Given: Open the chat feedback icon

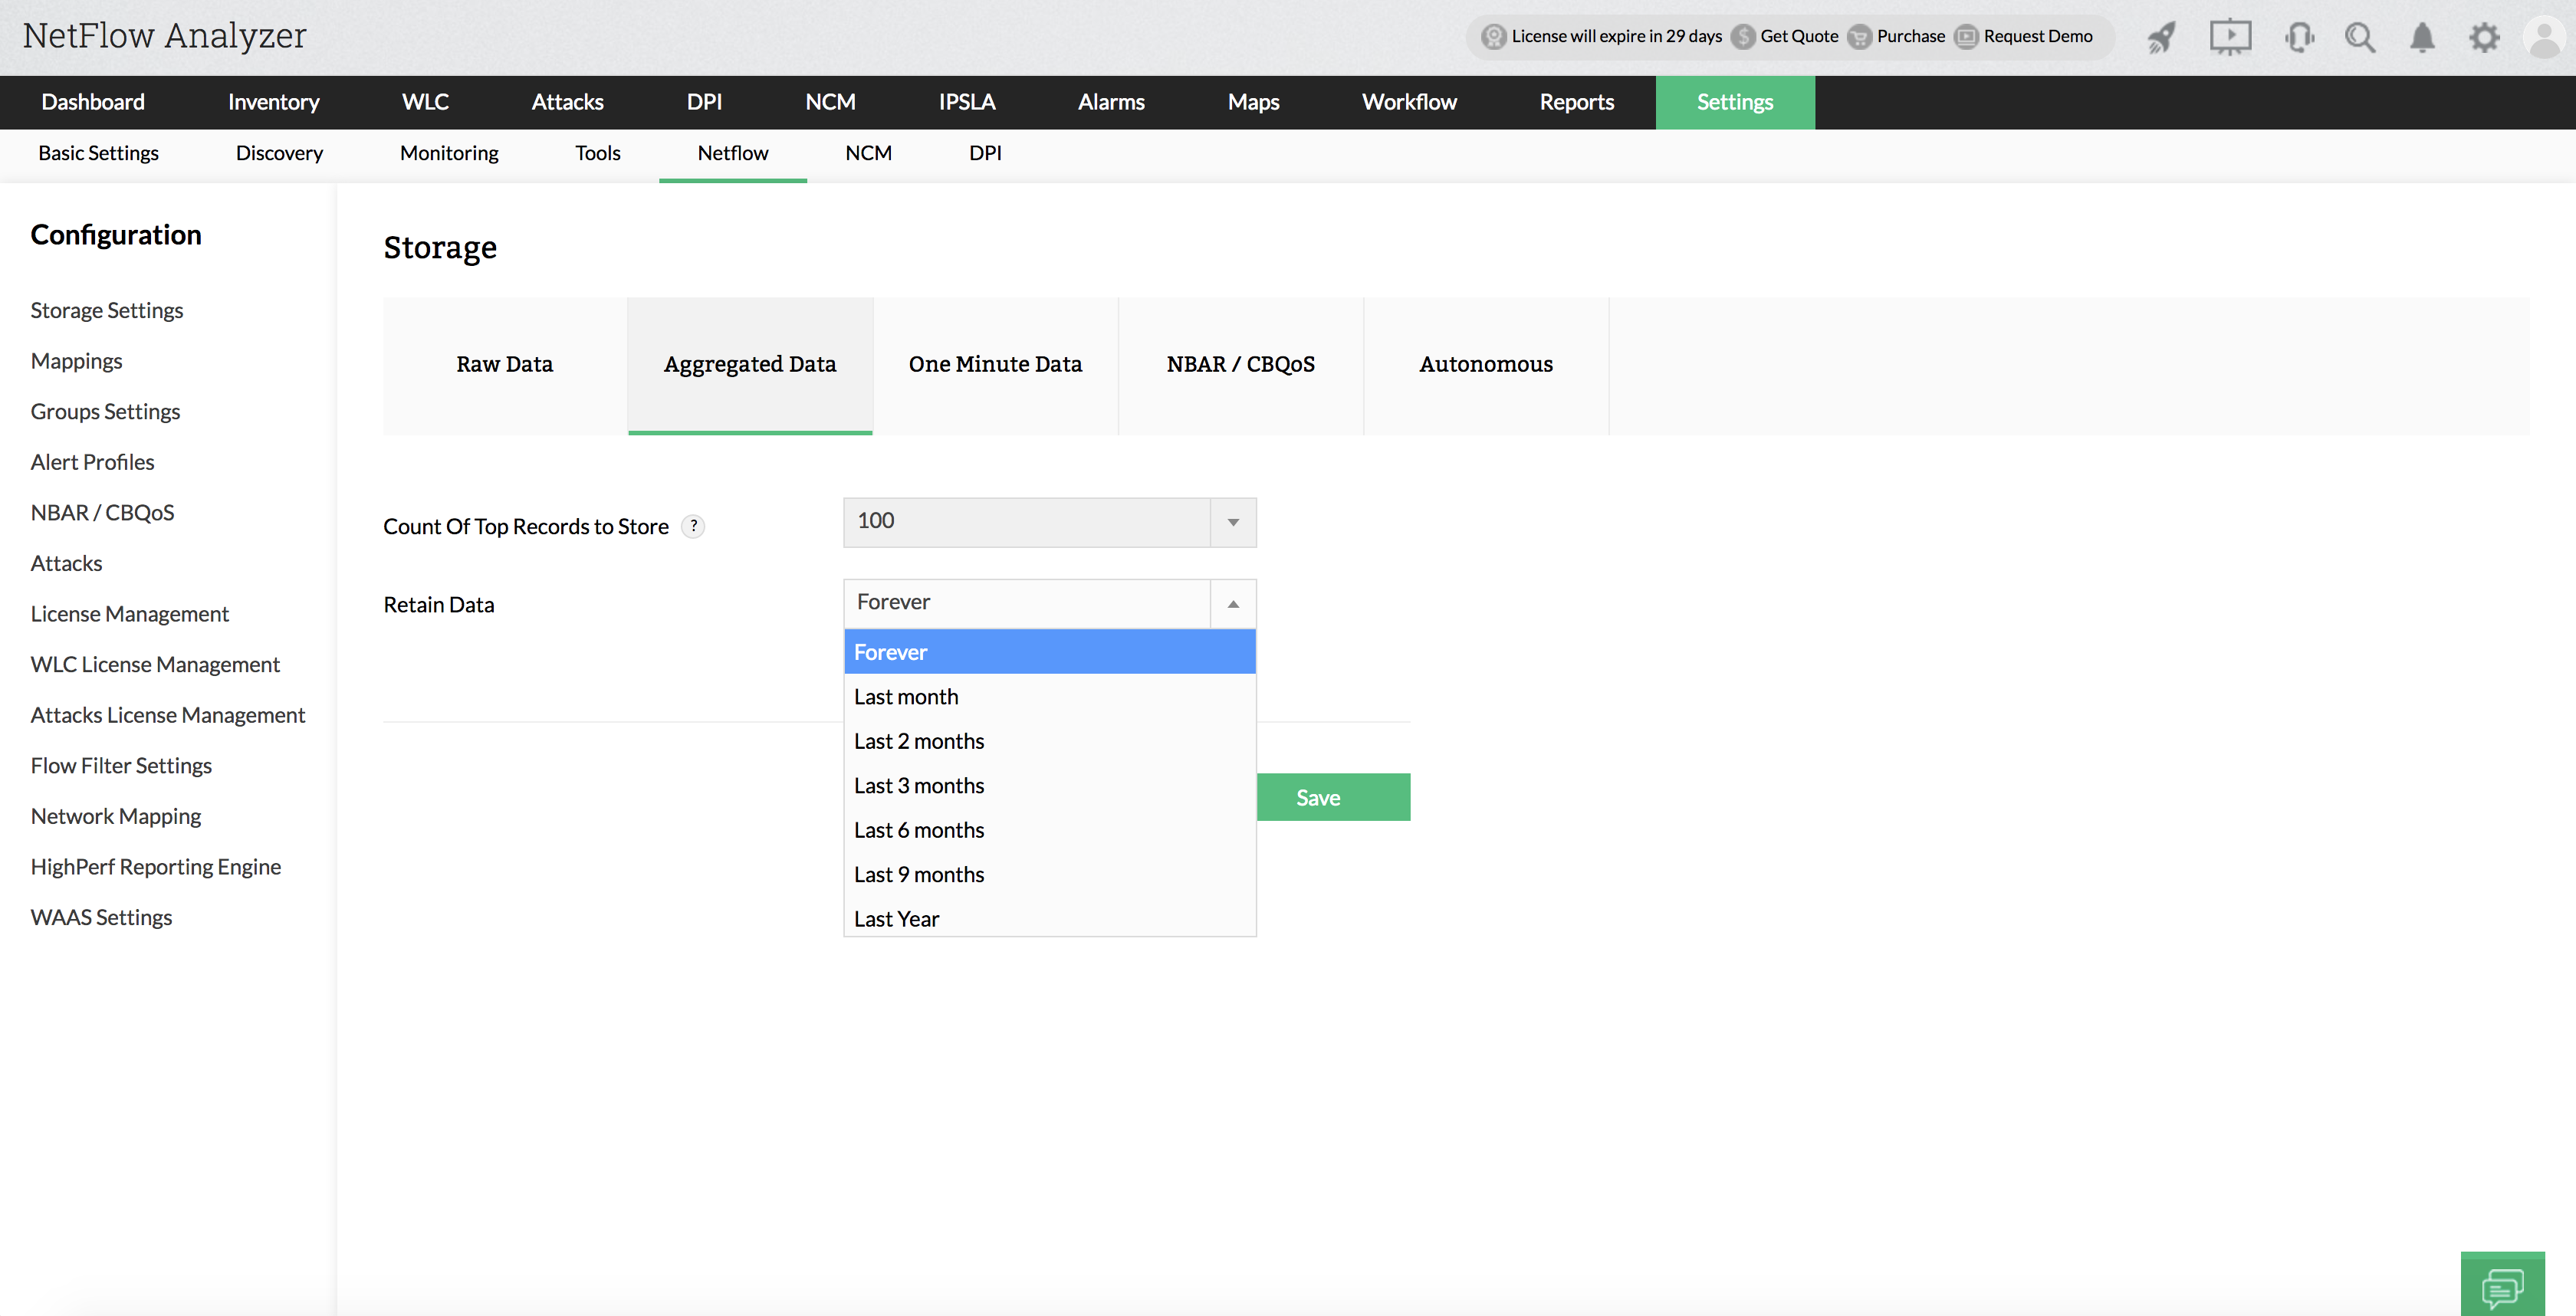Looking at the screenshot, I should coord(2502,1286).
